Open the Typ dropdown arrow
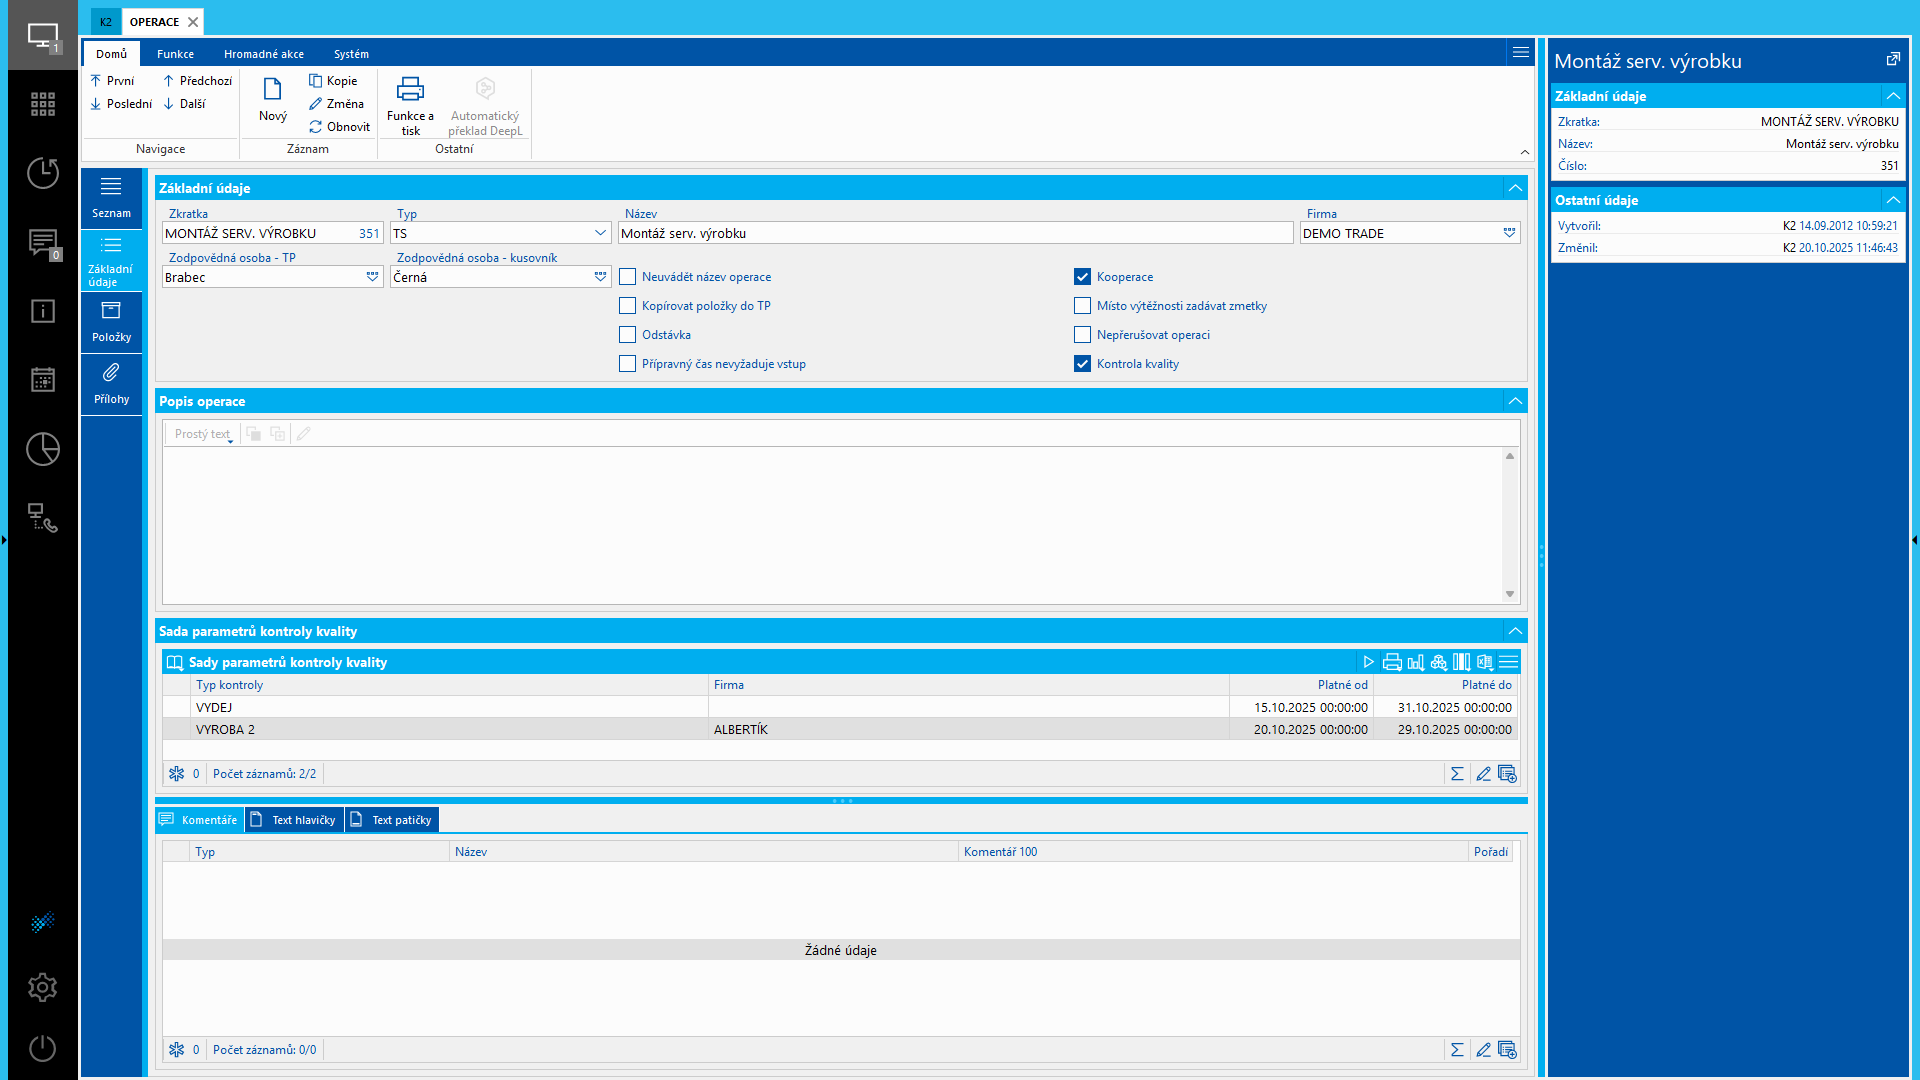Viewport: 1920px width, 1080px height. click(600, 233)
